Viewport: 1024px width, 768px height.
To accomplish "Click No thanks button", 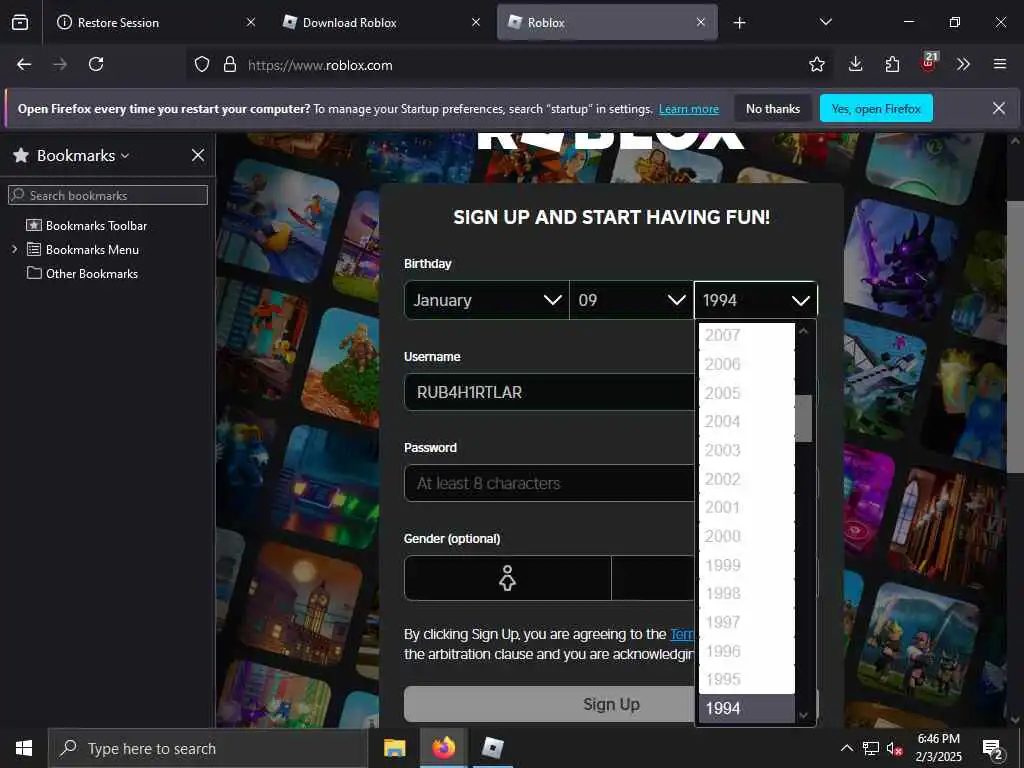I will pos(773,108).
